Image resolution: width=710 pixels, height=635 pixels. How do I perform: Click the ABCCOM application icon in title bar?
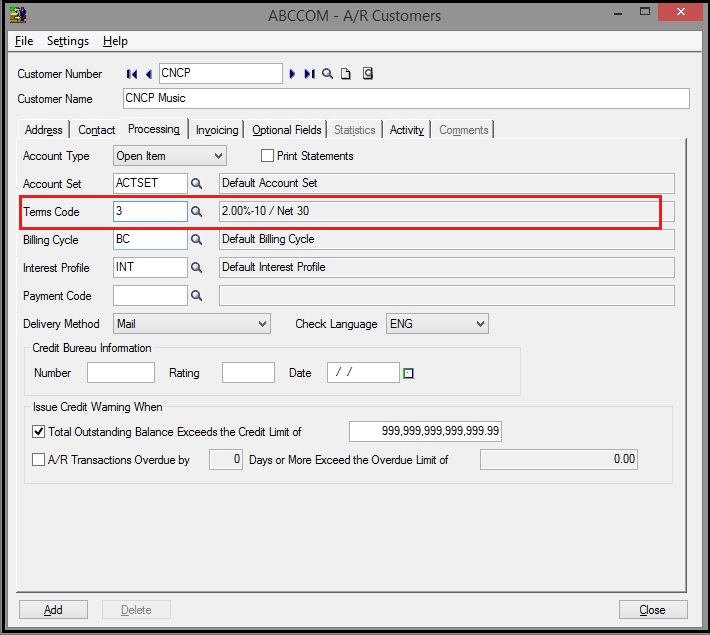[18, 15]
